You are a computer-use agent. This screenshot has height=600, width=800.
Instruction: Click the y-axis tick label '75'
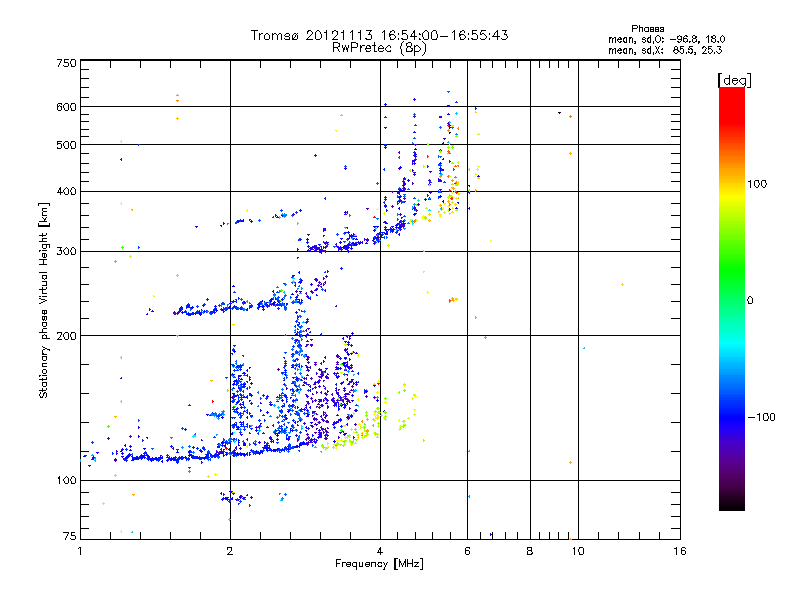tap(70, 536)
